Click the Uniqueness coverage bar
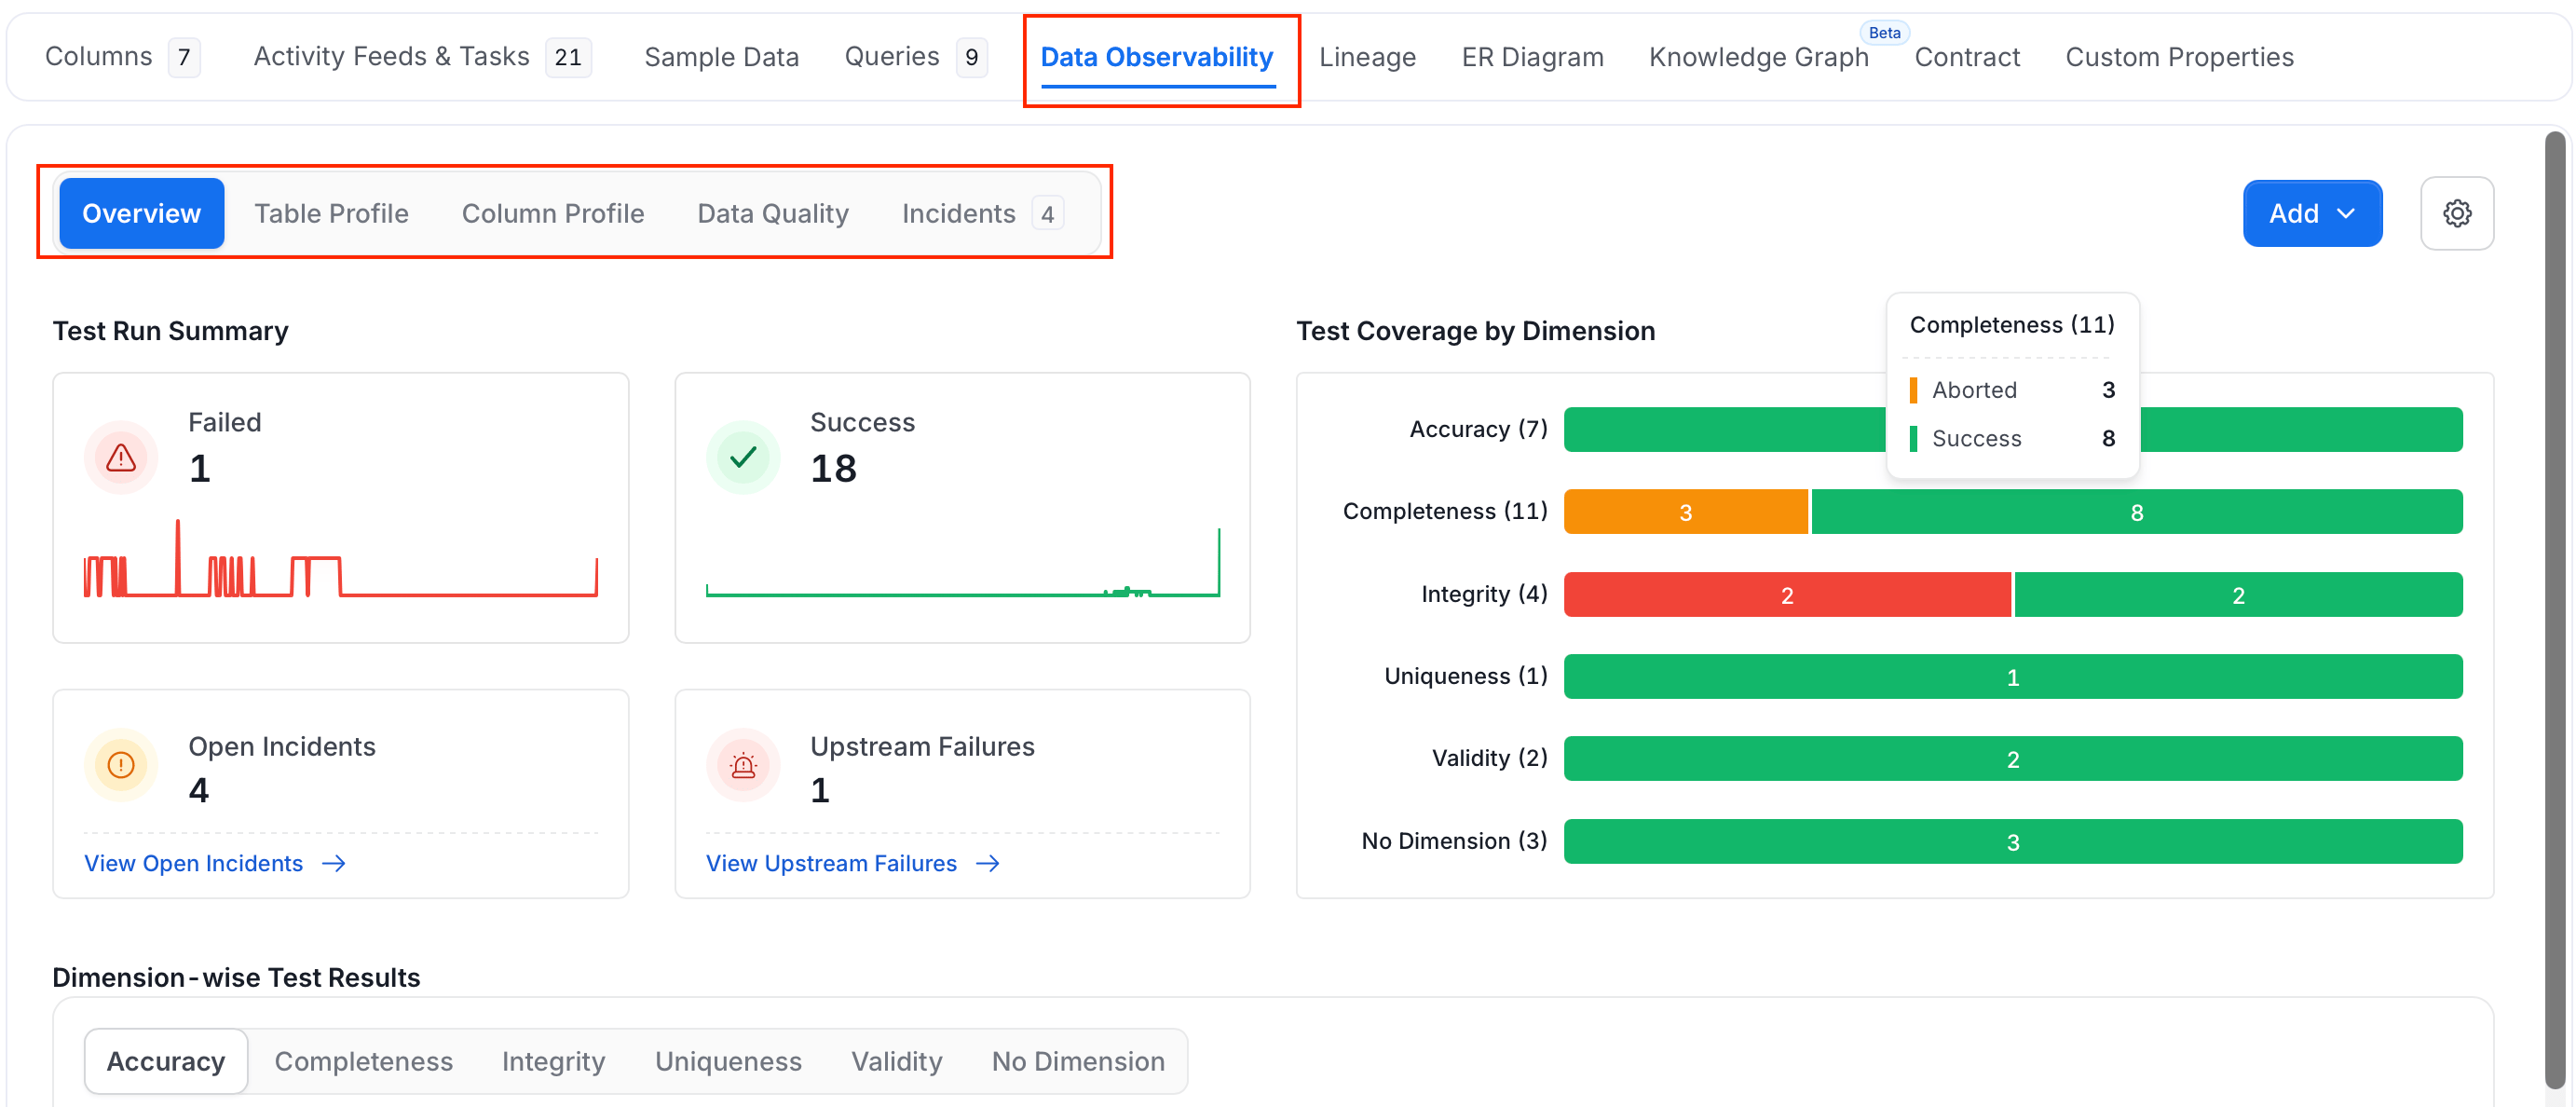This screenshot has height=1107, width=2576. (2013, 677)
